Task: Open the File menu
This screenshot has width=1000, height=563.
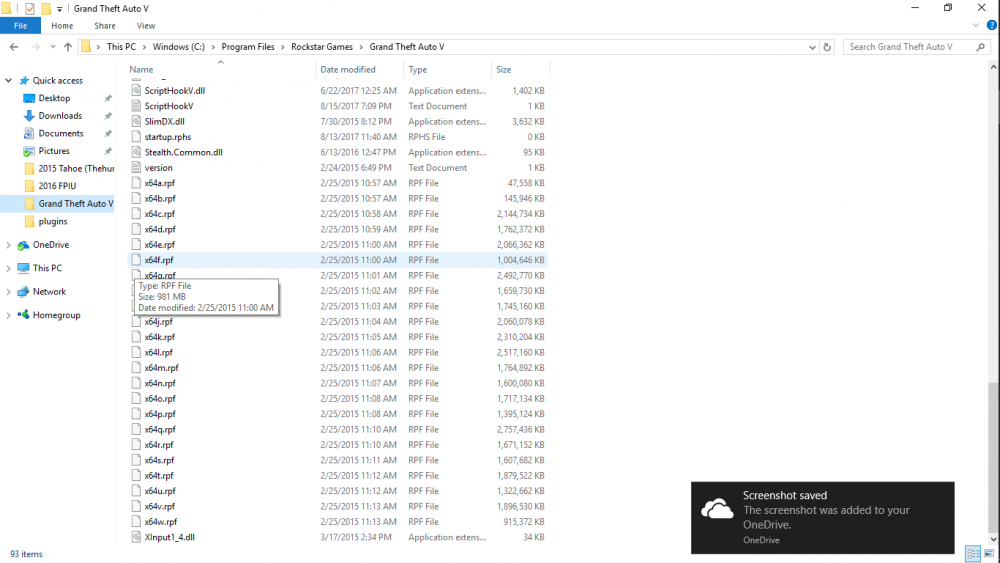Action: pos(20,26)
